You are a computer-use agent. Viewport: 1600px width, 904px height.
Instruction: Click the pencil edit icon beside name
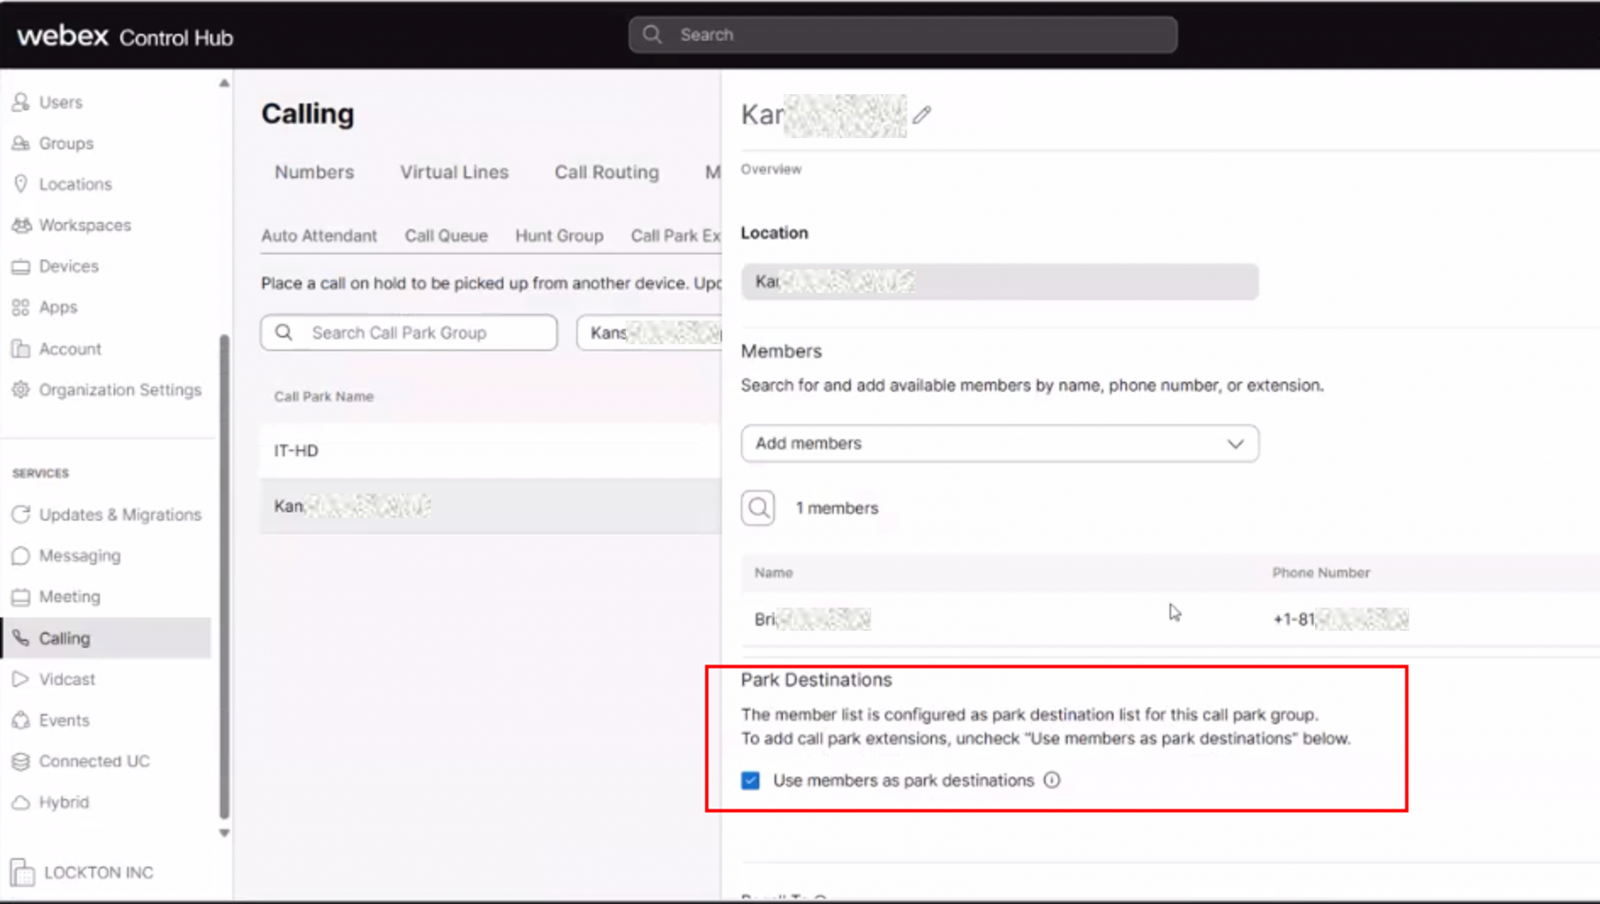click(x=921, y=116)
